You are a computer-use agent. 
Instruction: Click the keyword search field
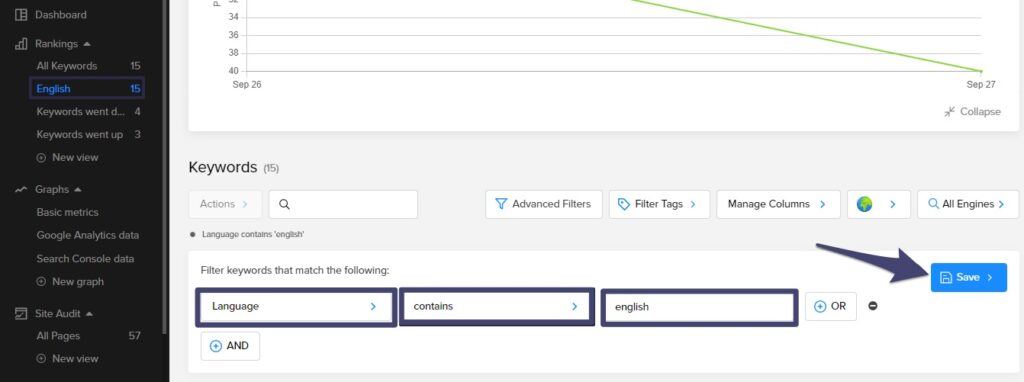pyautogui.click(x=343, y=204)
